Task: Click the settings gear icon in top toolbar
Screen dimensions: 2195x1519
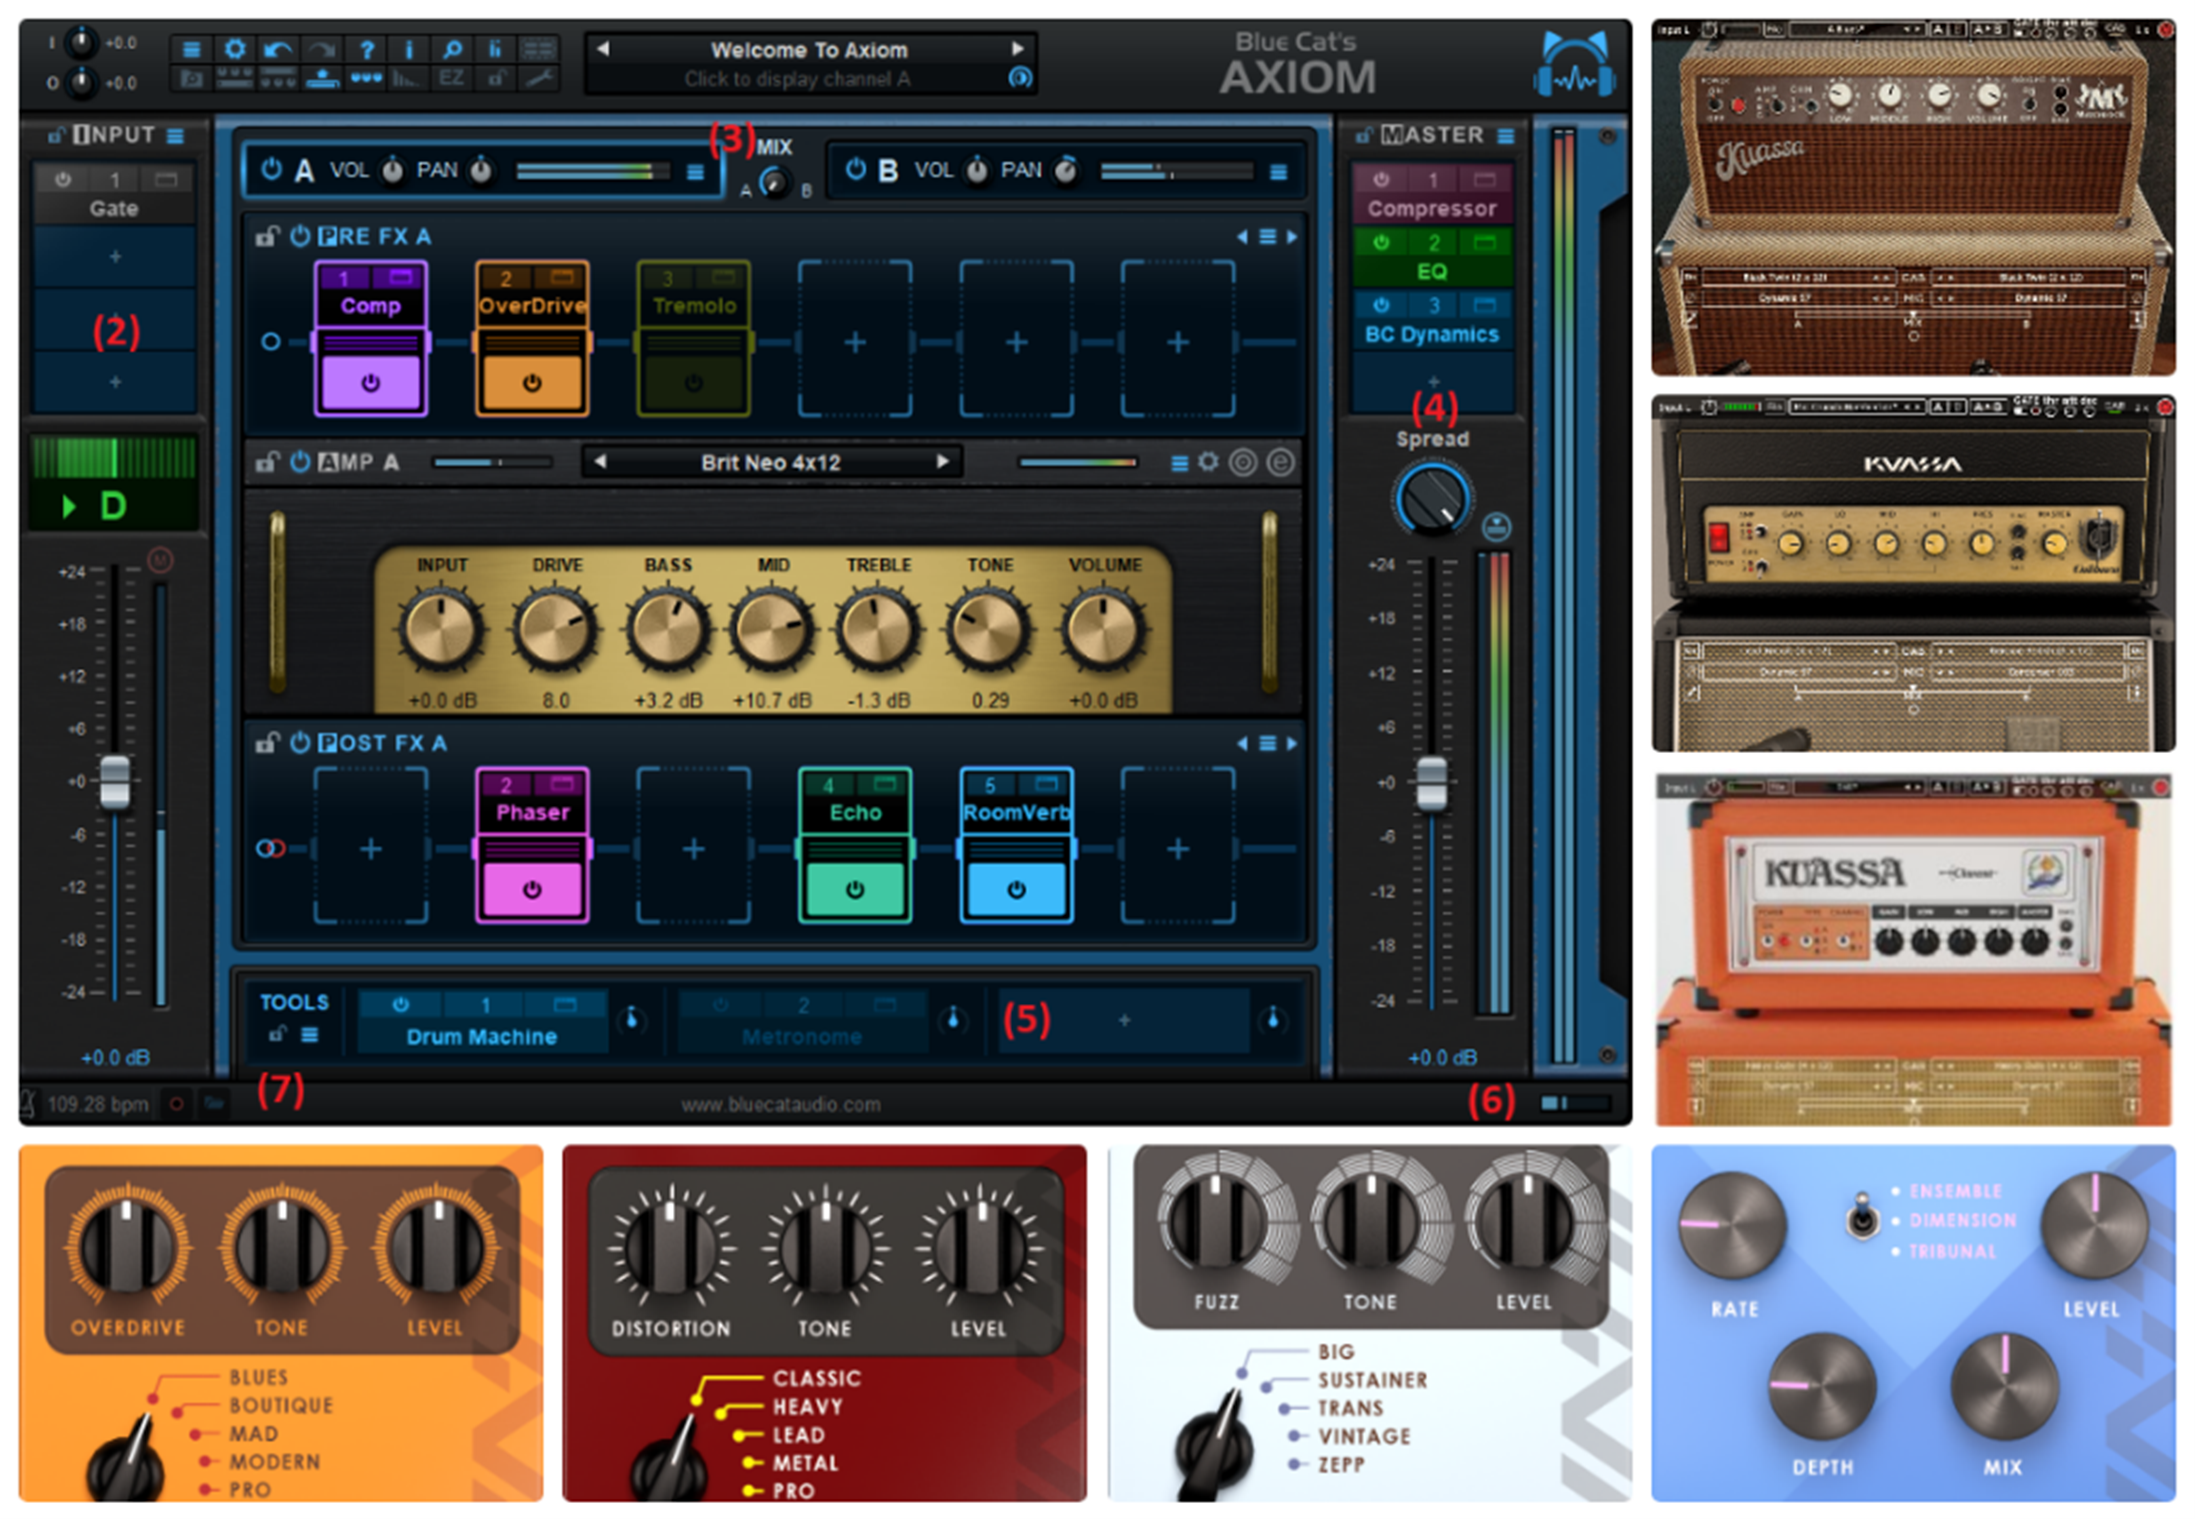Action: coord(235,49)
